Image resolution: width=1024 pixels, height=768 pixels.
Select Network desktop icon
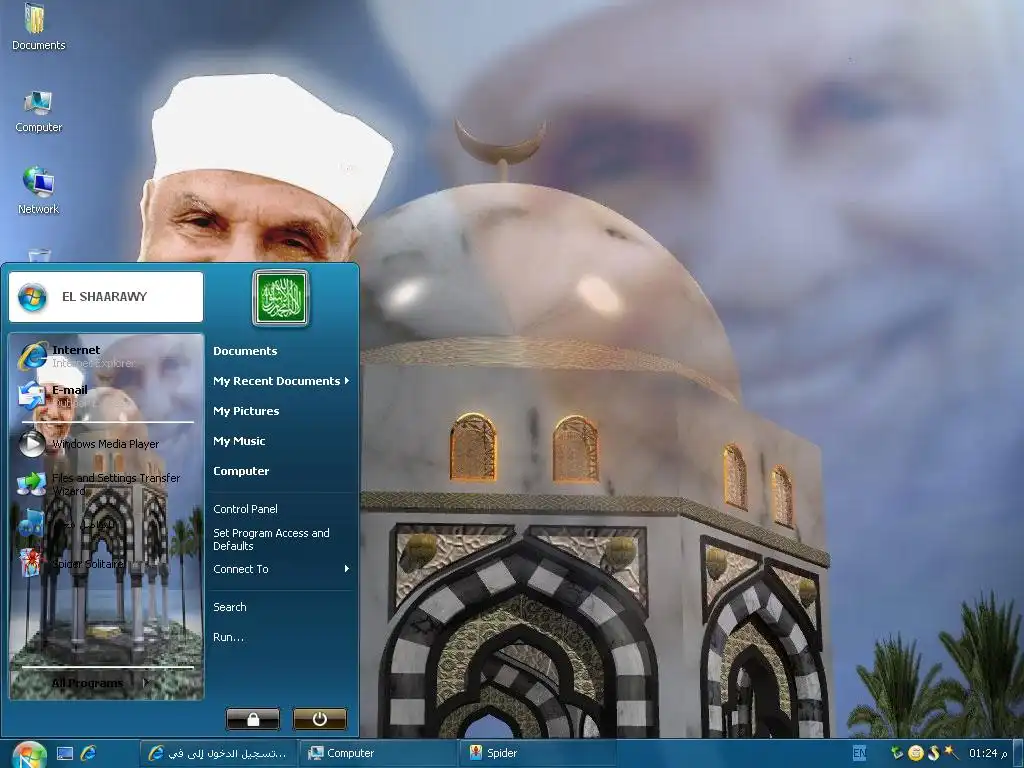click(39, 191)
